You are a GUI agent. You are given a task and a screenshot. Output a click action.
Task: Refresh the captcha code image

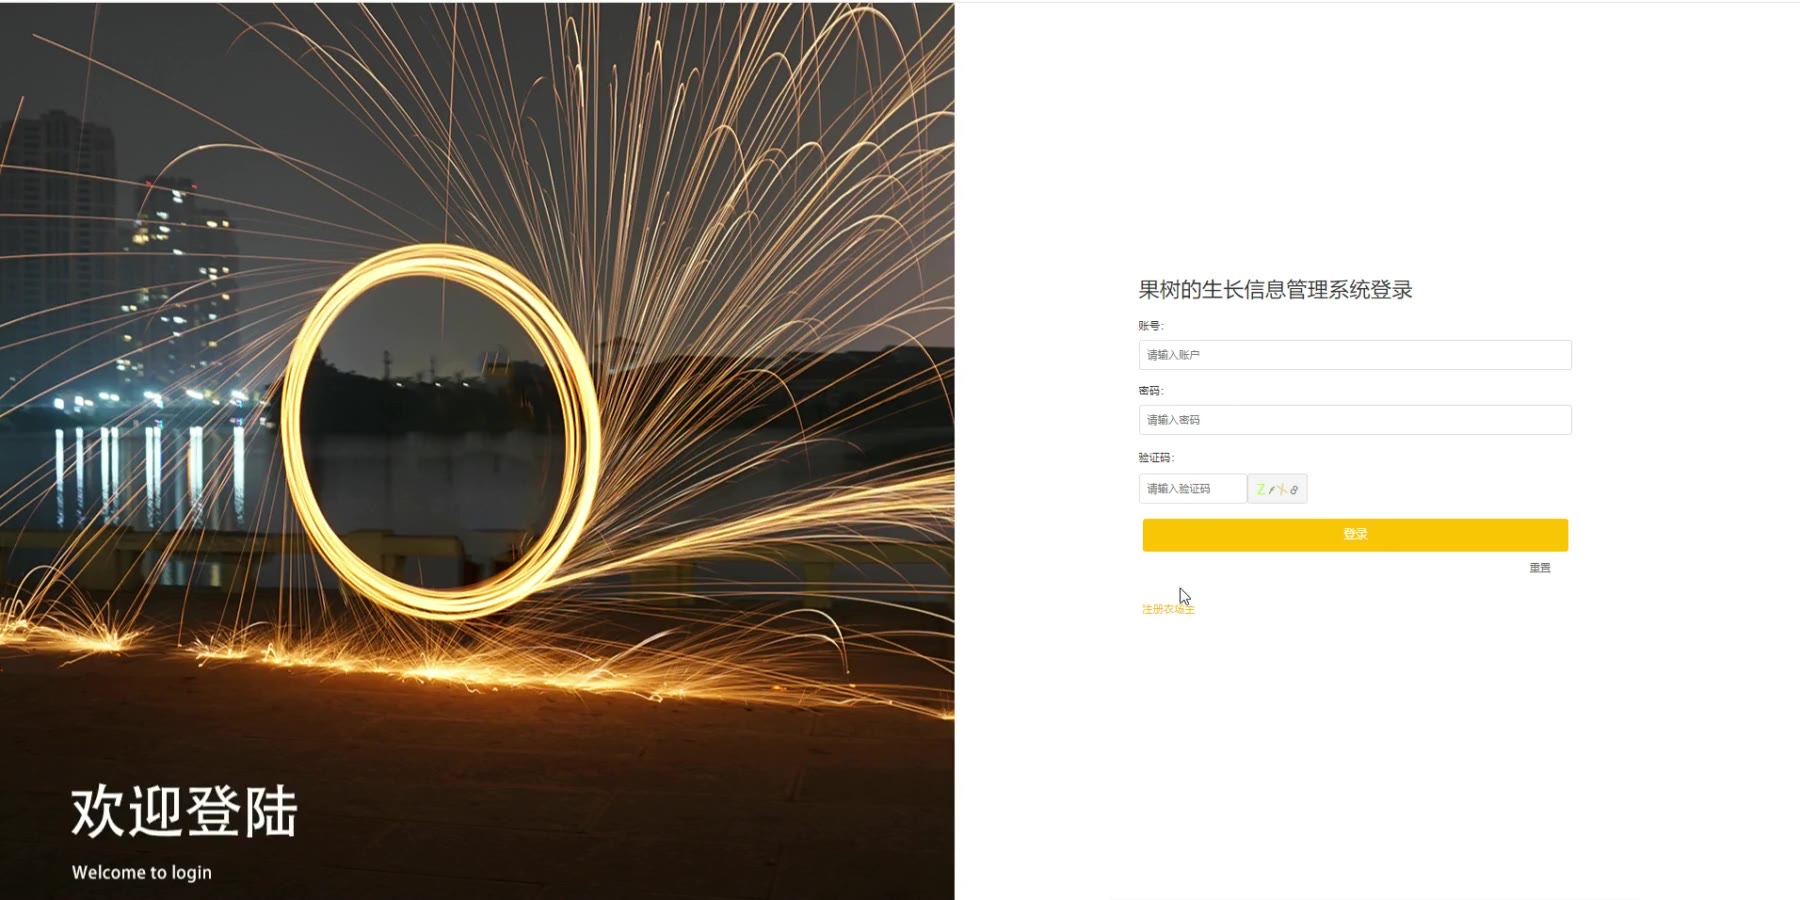point(1277,489)
